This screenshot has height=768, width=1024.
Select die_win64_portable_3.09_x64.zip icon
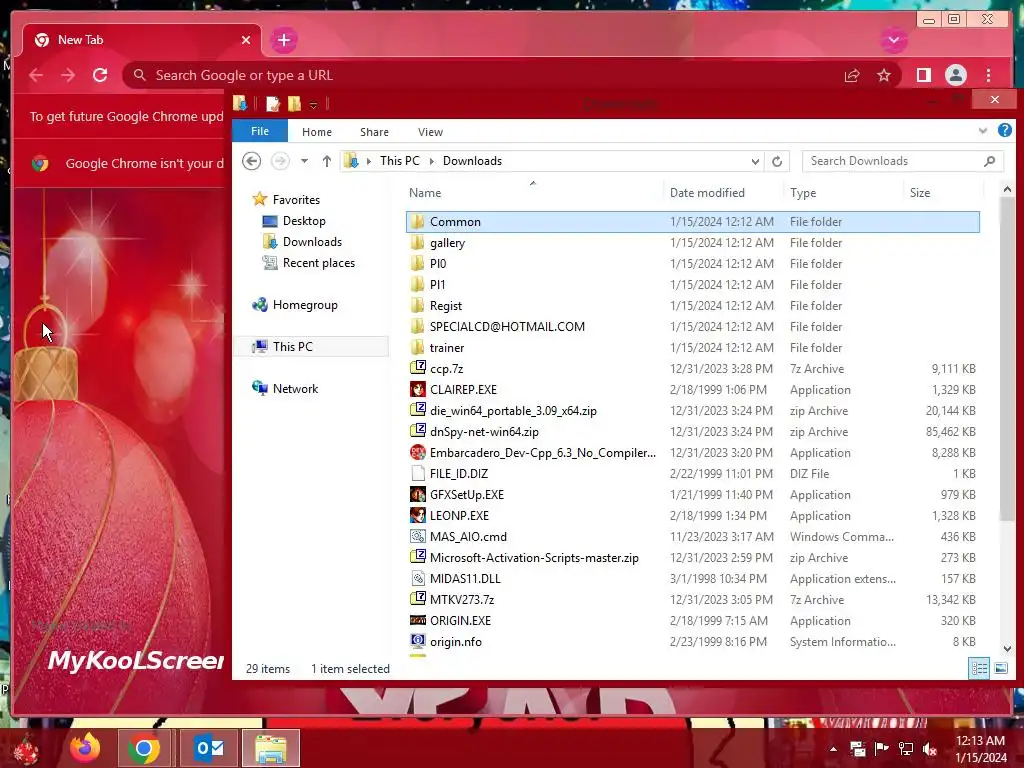(418, 411)
